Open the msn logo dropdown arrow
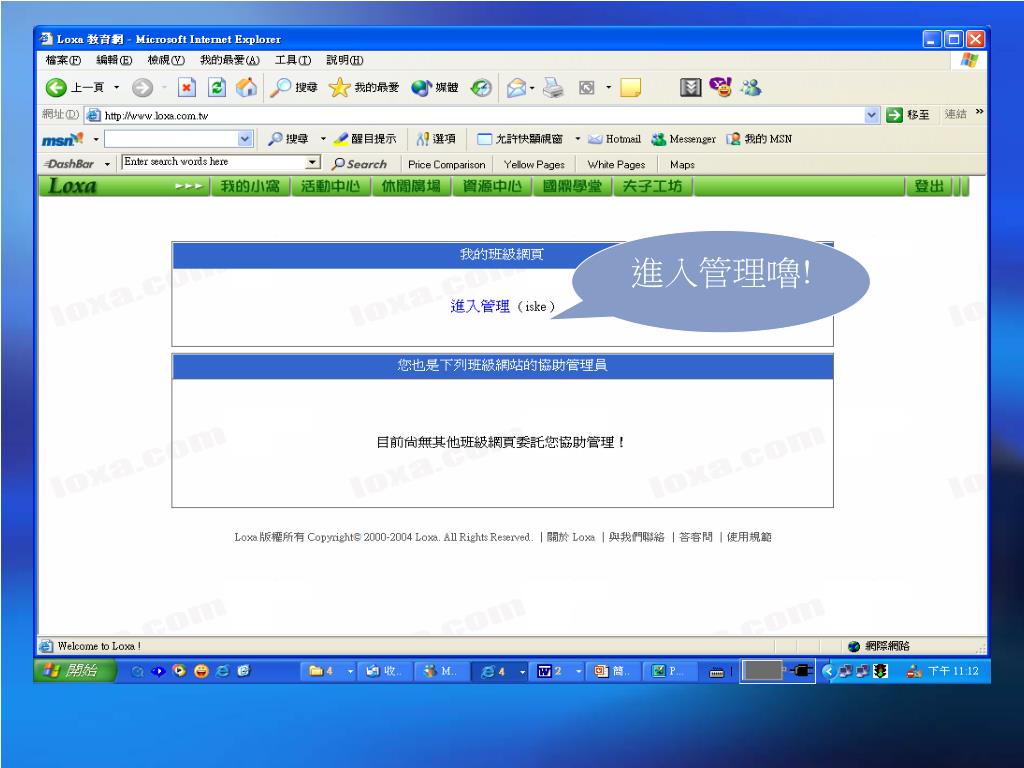 (x=96, y=139)
